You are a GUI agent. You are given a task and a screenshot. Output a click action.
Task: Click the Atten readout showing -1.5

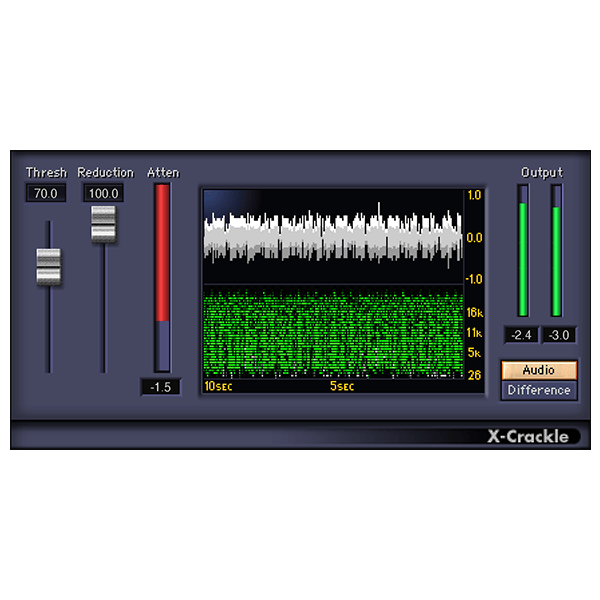click(161, 387)
